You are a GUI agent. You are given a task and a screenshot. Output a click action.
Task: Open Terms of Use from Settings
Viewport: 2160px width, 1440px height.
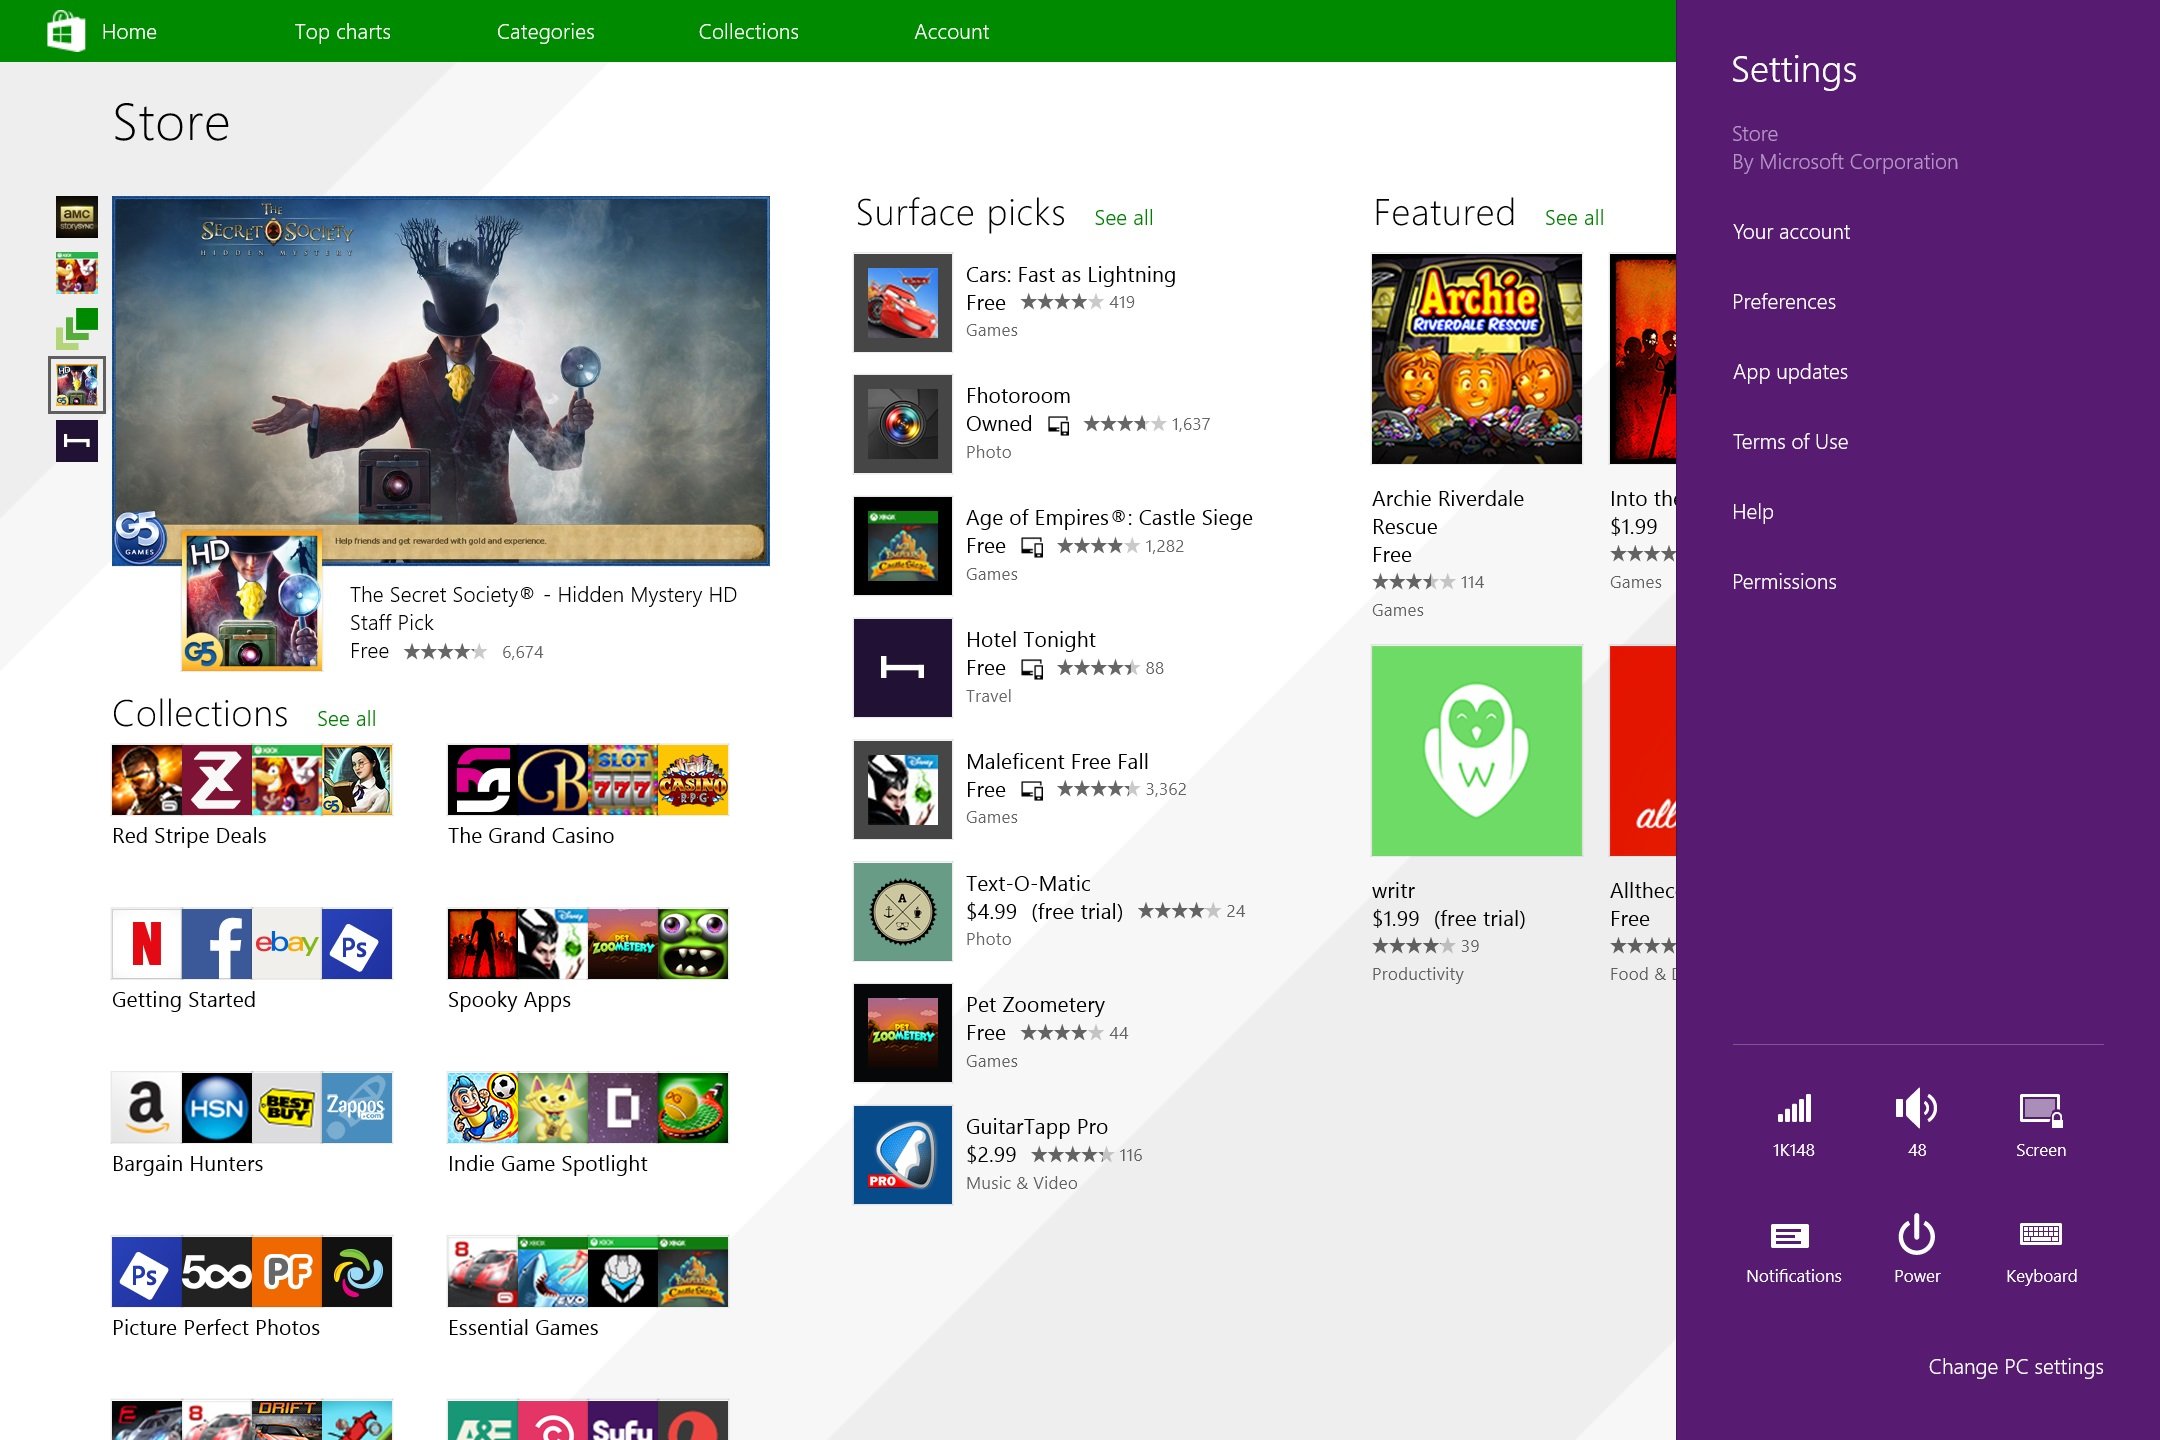1789,441
